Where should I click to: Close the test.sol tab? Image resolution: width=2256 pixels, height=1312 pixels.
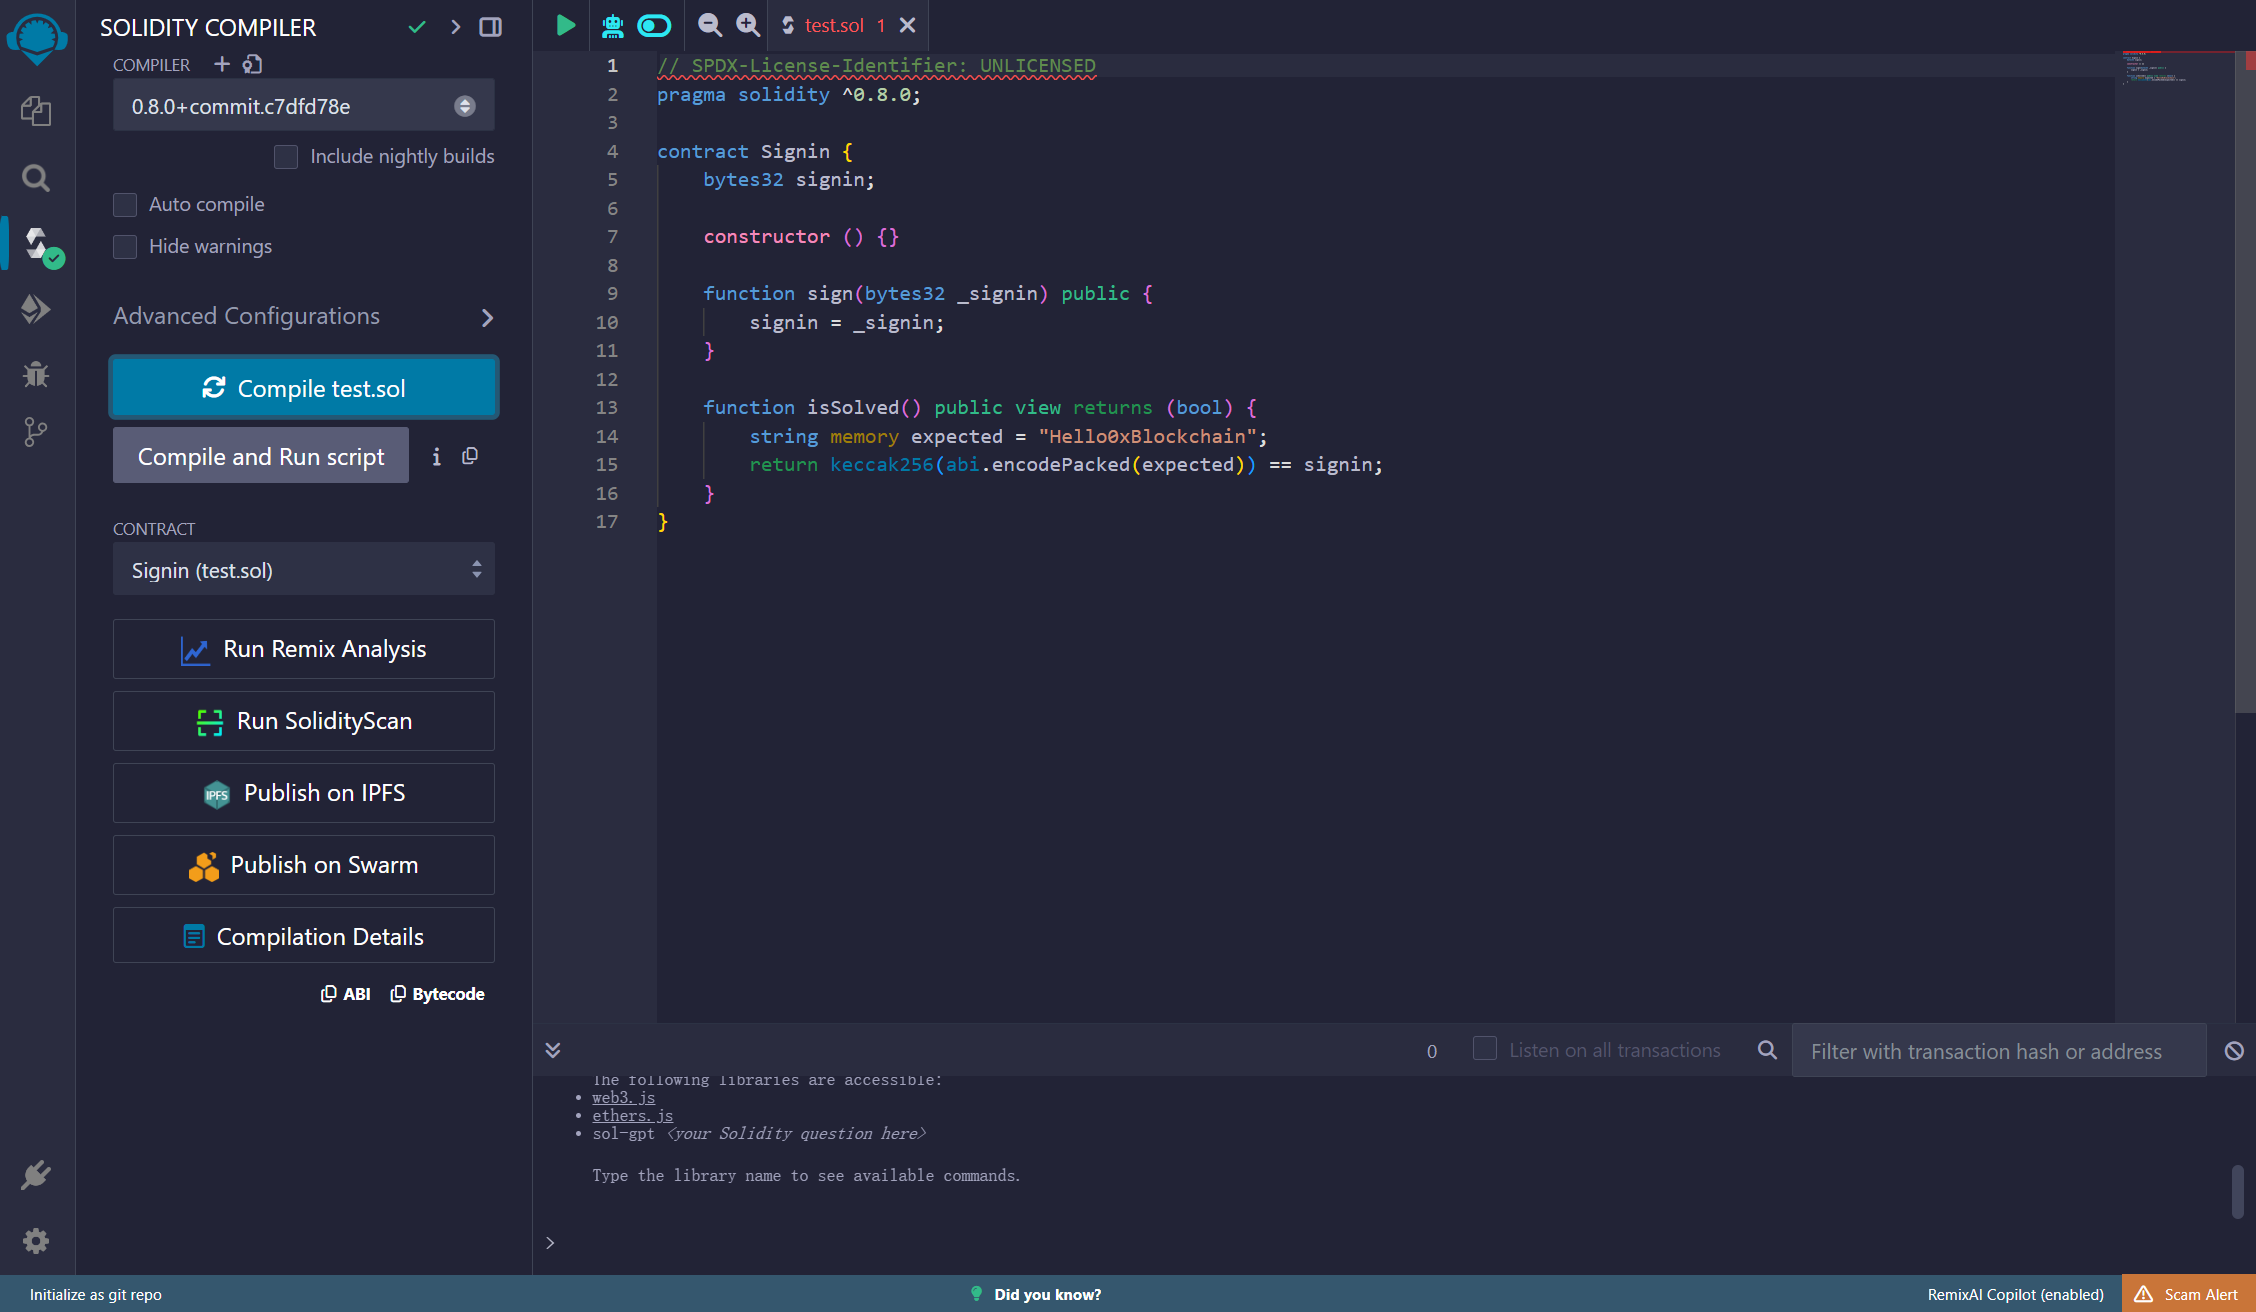pos(908,25)
